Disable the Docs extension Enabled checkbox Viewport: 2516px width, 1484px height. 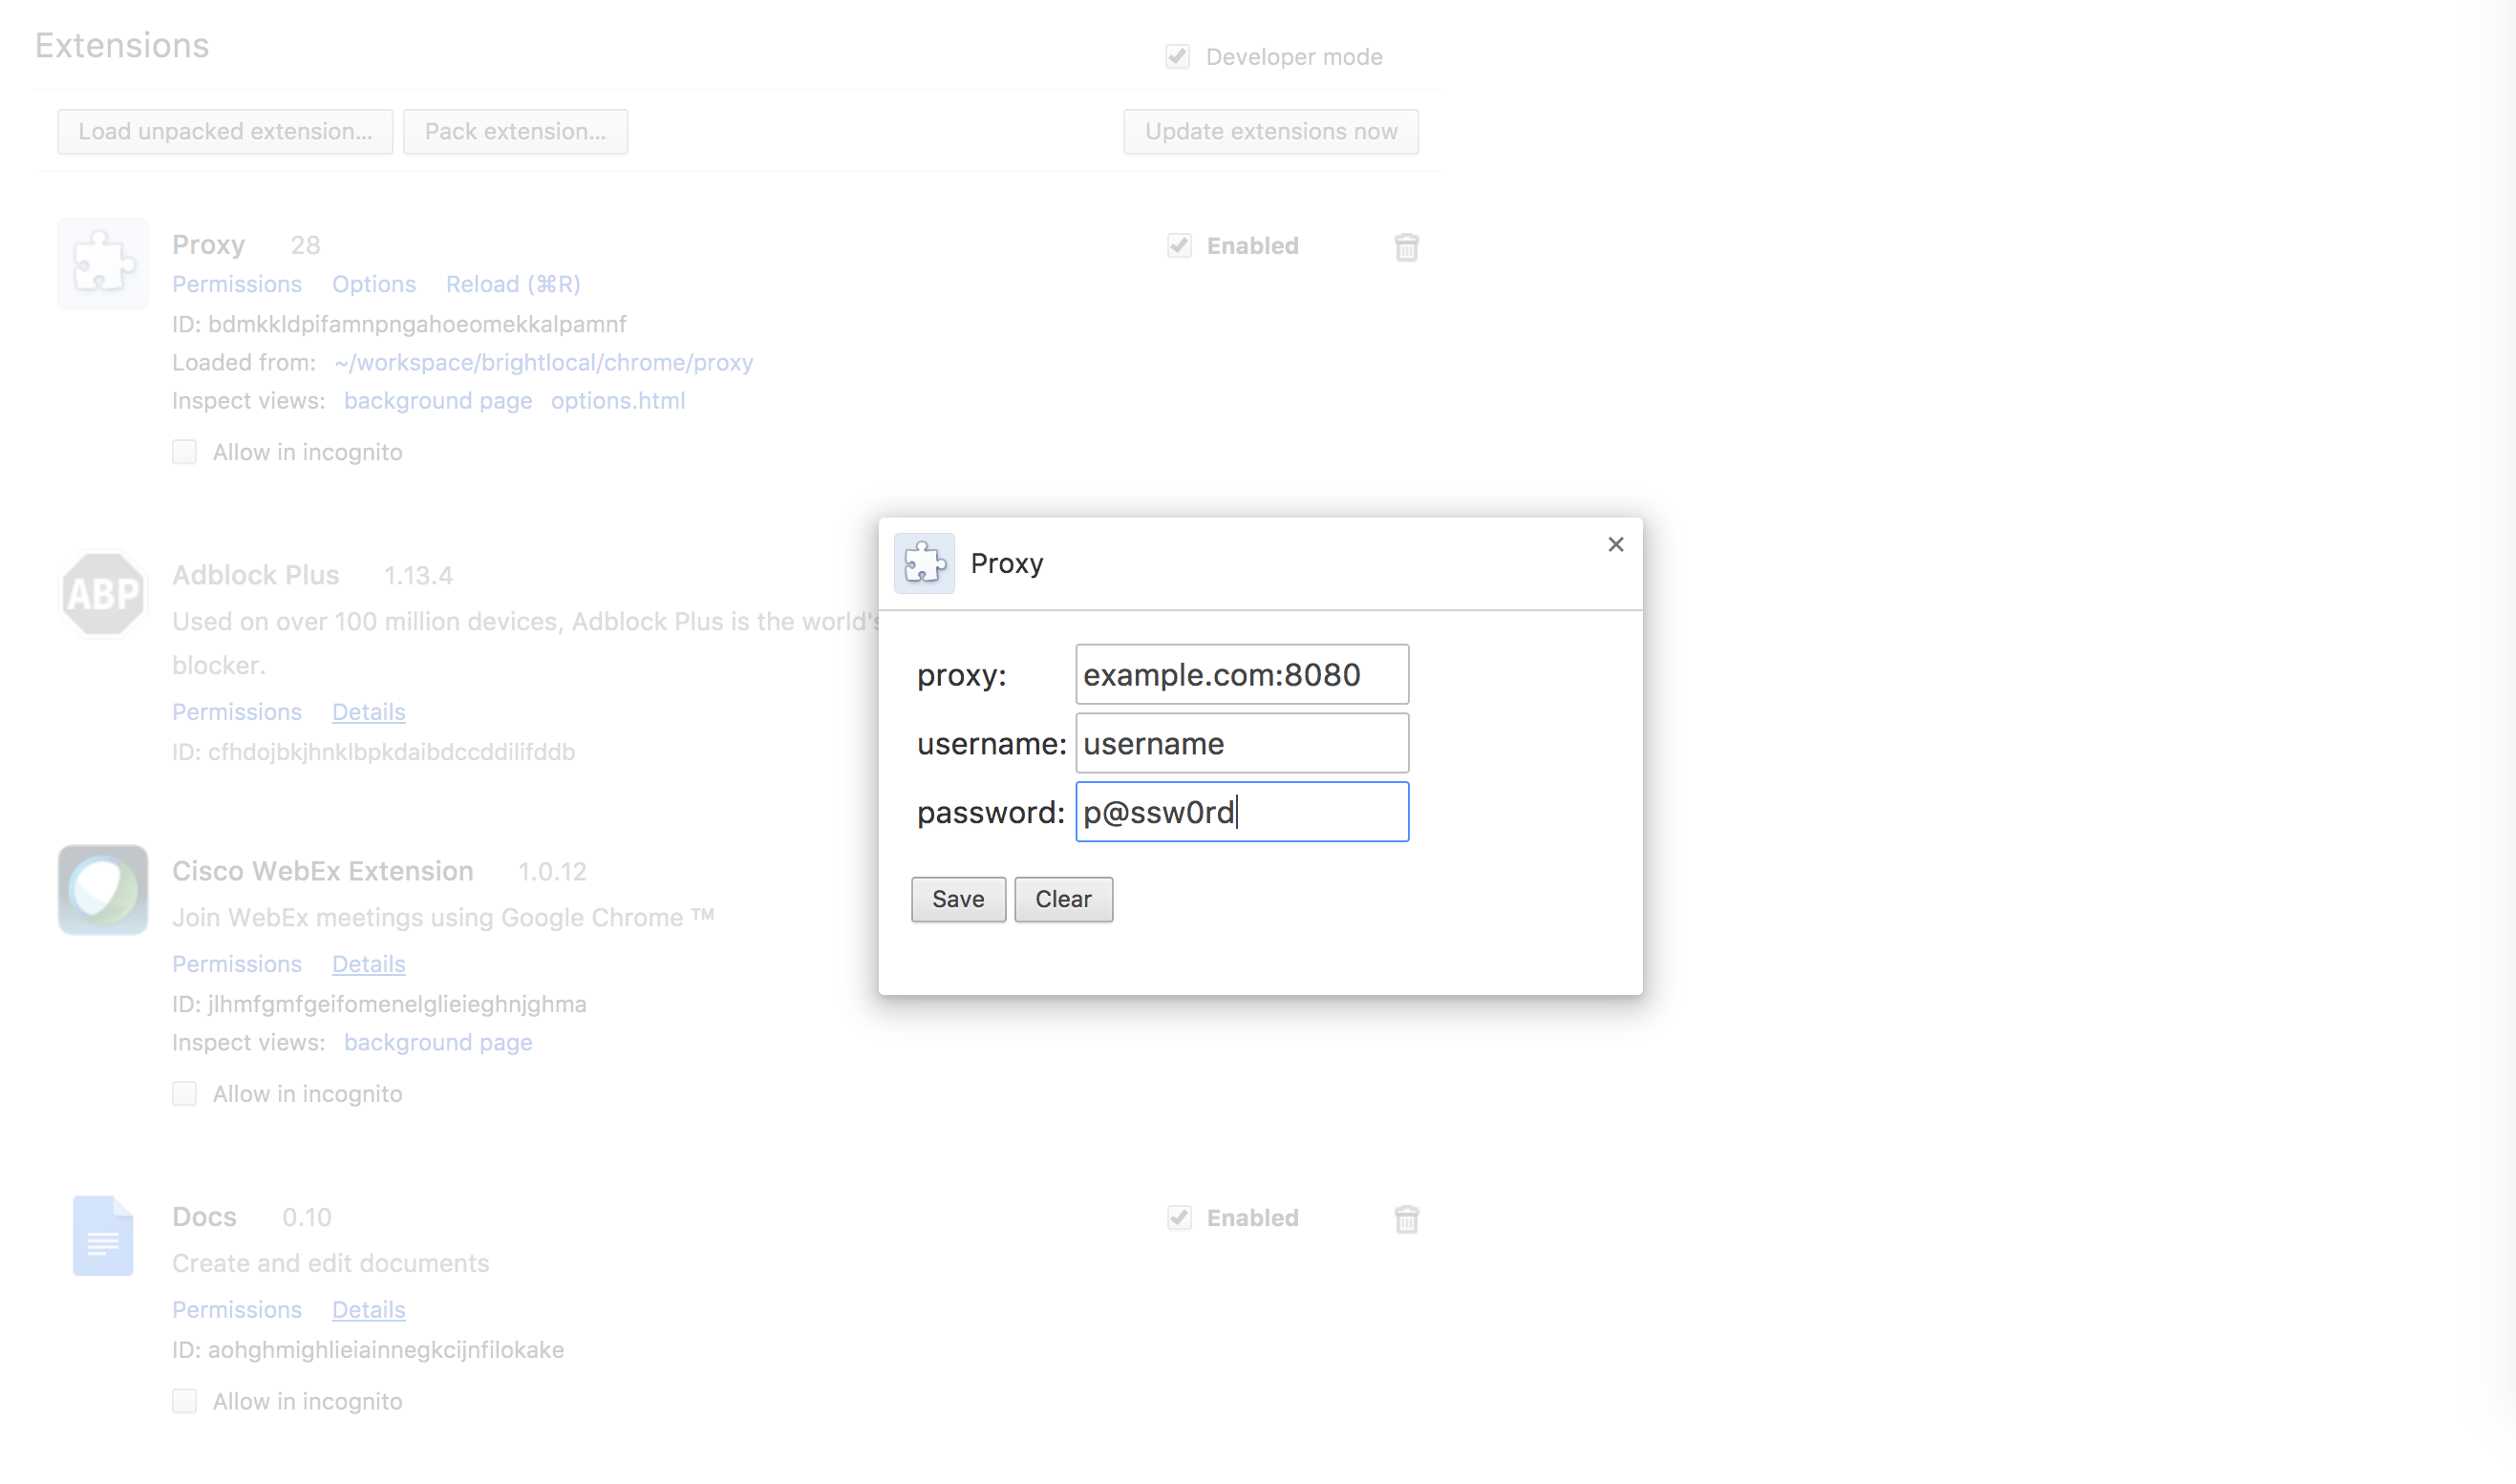1179,1218
